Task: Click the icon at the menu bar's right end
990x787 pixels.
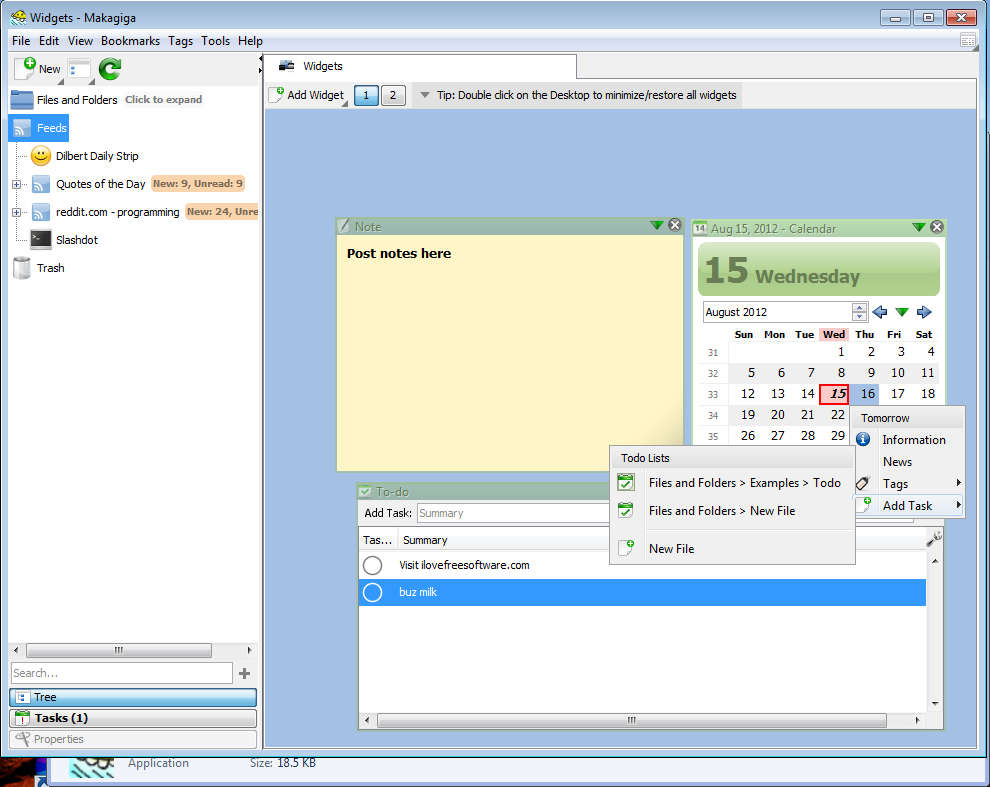Action: pos(968,40)
